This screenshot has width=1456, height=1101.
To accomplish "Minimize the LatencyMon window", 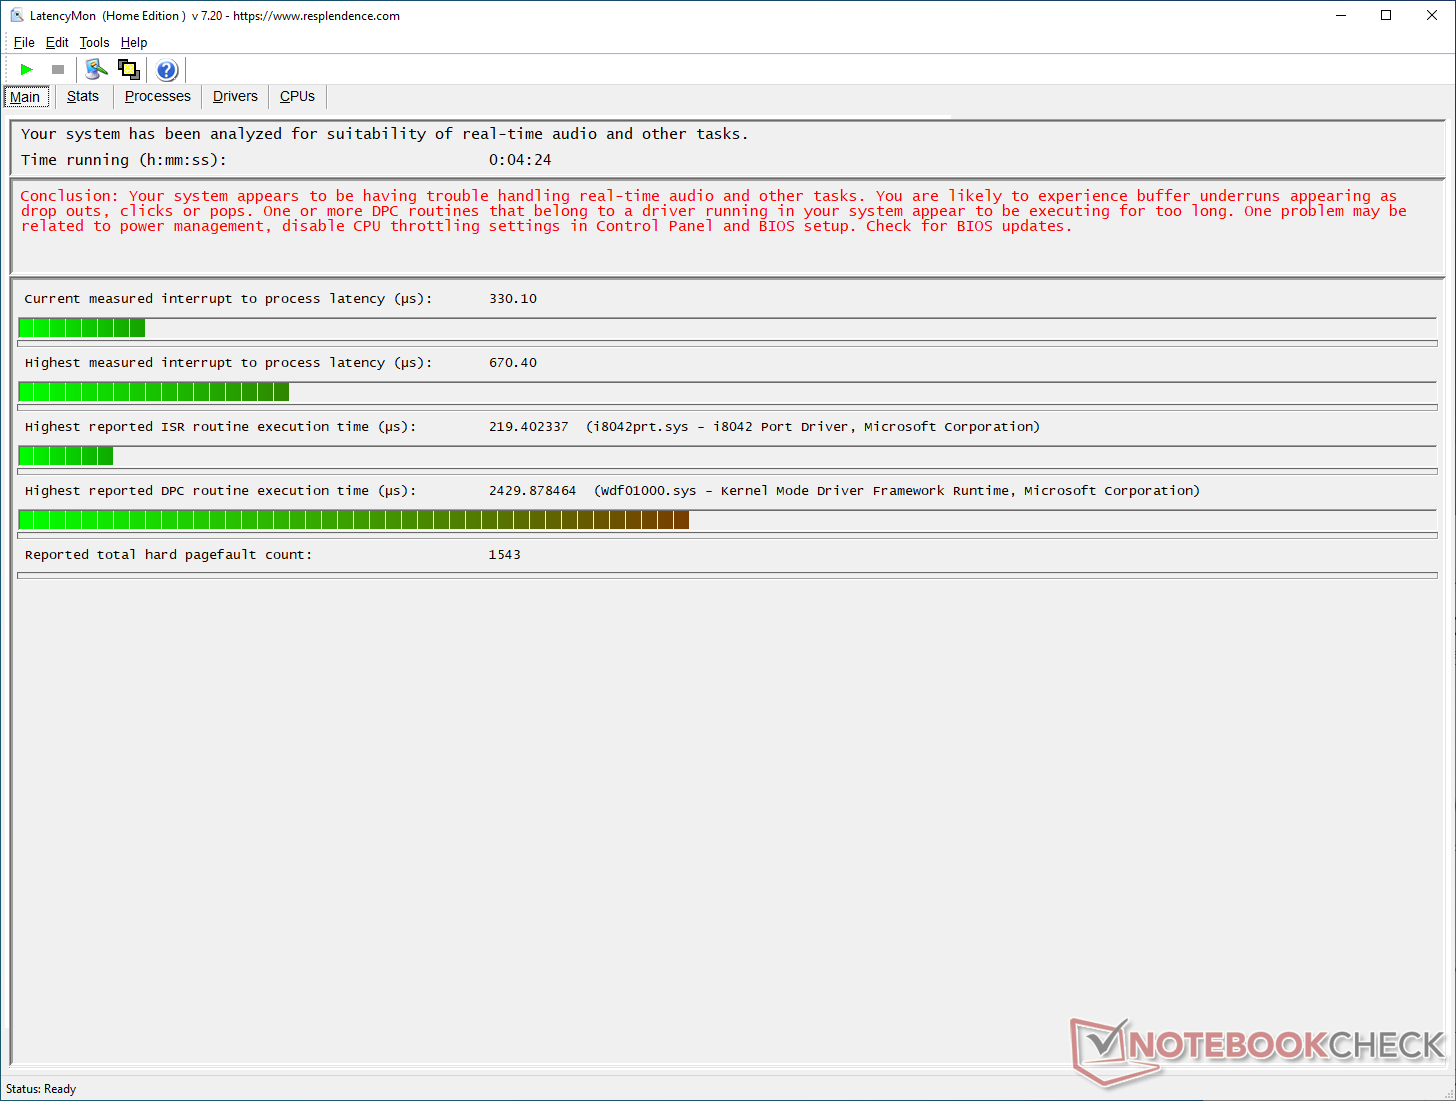I will tap(1340, 15).
